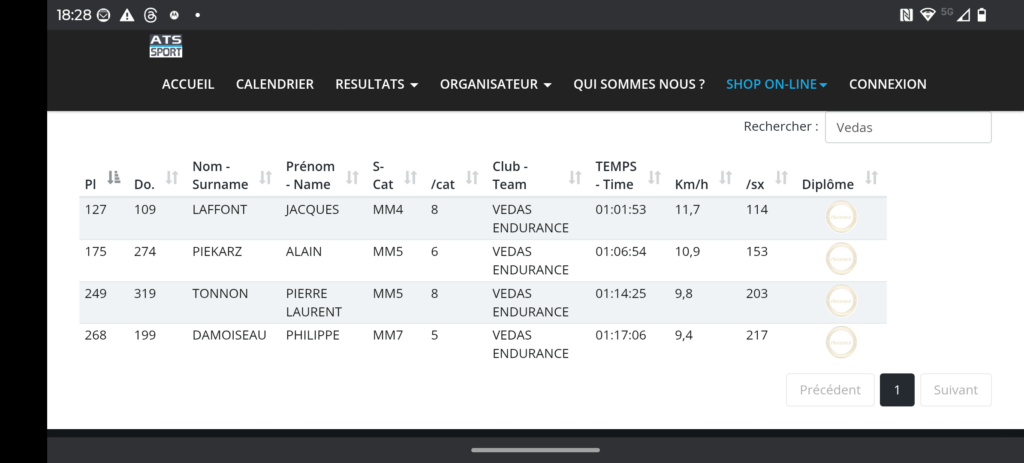Sort by Do. bib number column
Viewport: 1024px width, 463px height.
[156, 177]
